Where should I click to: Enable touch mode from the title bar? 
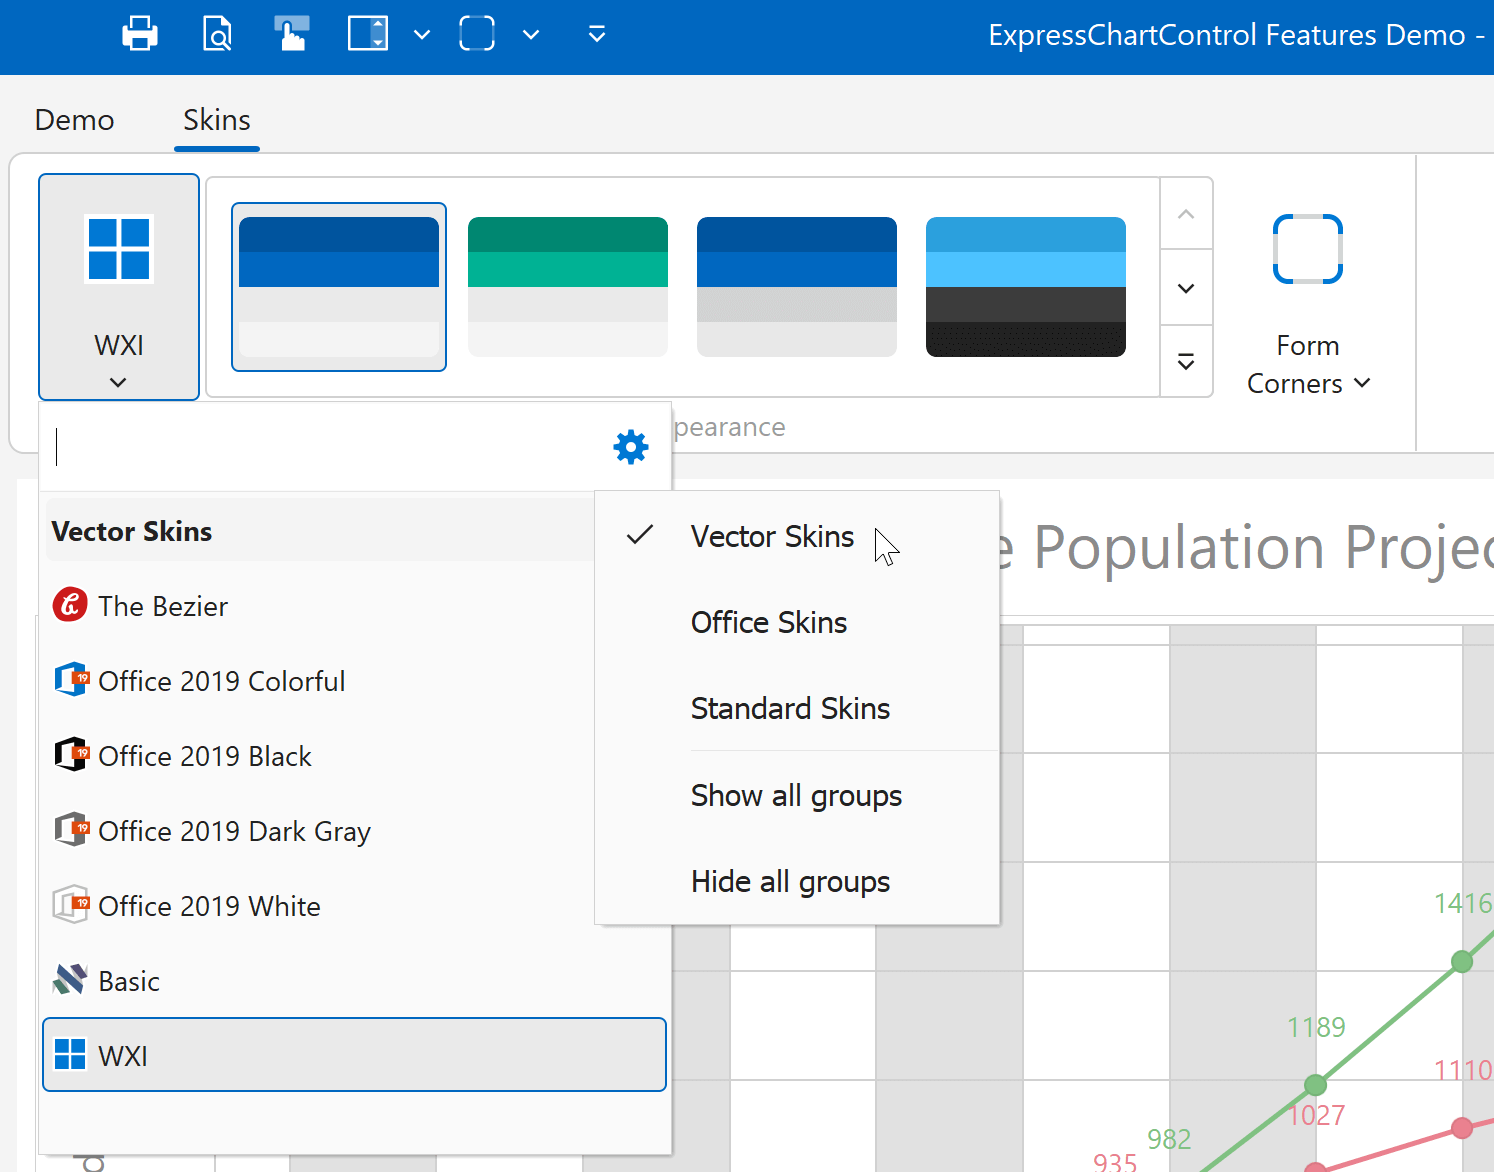coord(291,33)
